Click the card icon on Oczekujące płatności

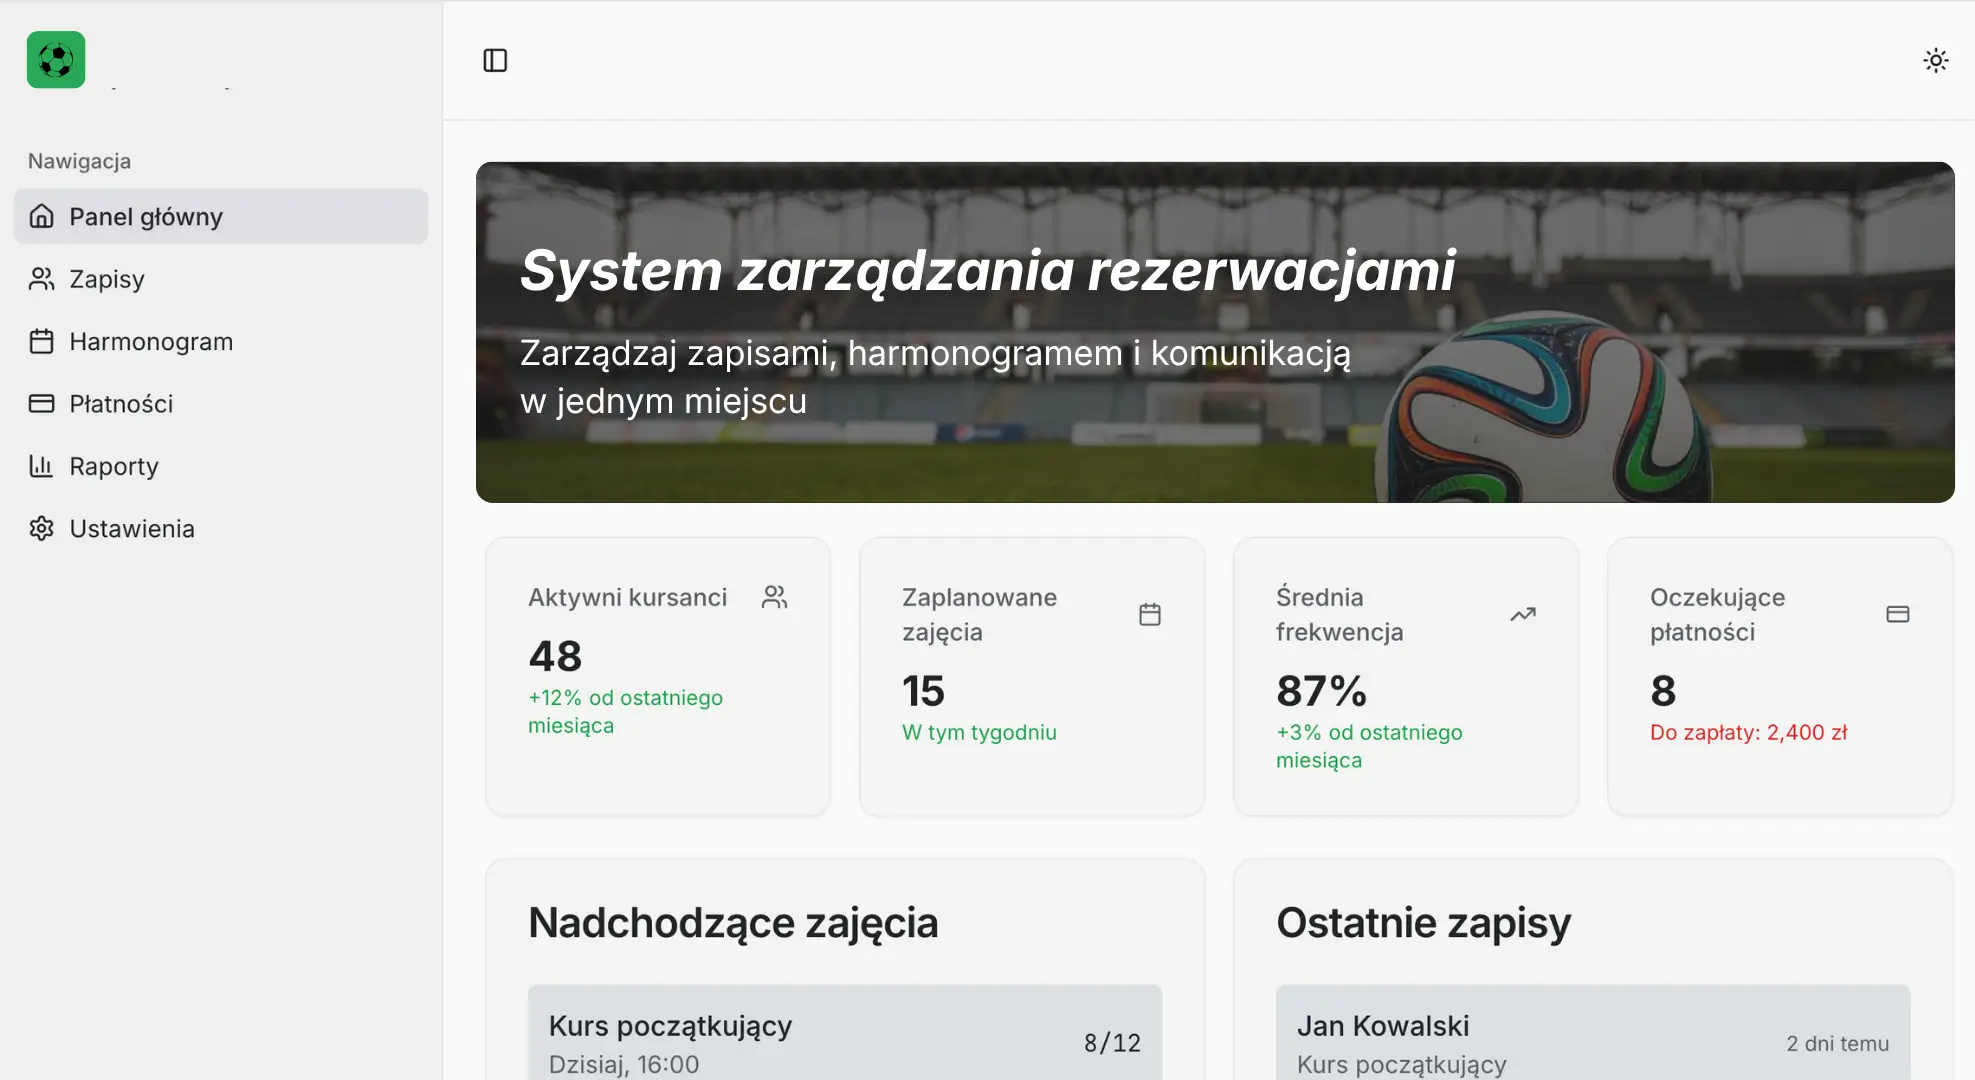(1897, 614)
